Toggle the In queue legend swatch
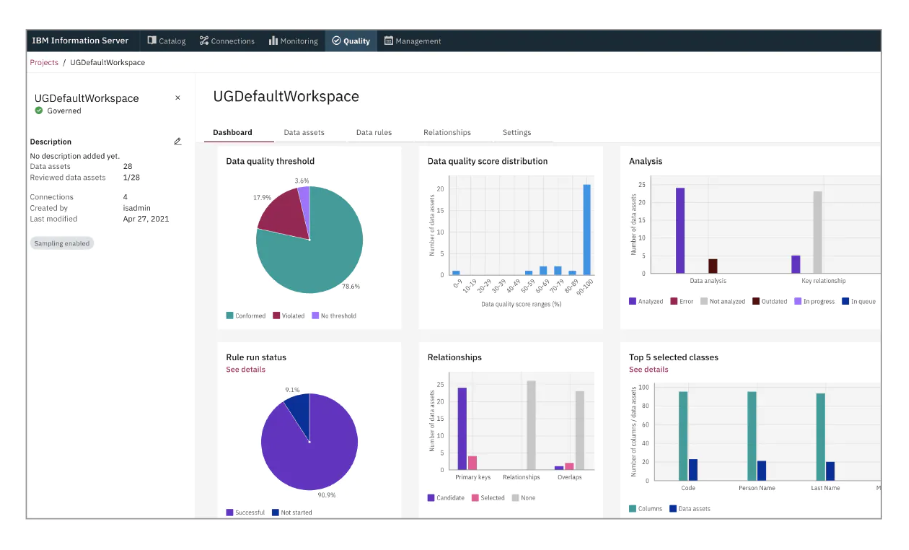The height and width of the screenshot is (550, 909). 845,301
